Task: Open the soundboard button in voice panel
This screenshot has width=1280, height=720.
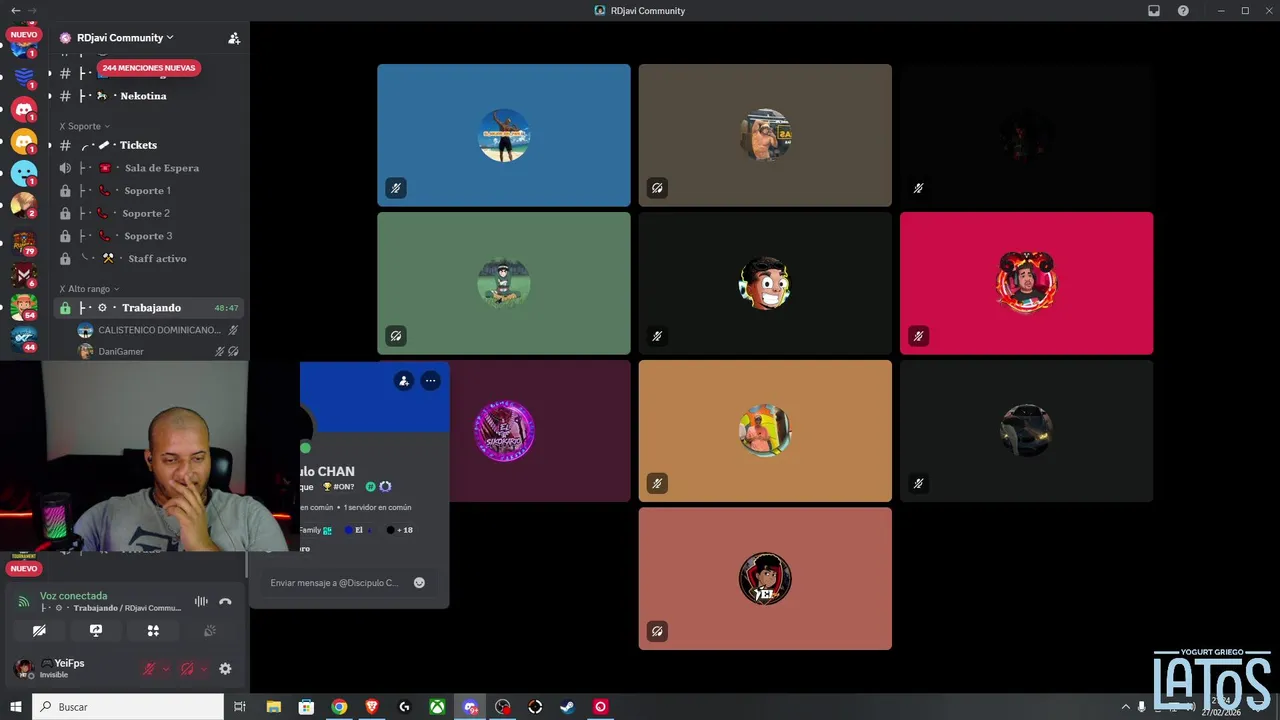Action: (210, 631)
